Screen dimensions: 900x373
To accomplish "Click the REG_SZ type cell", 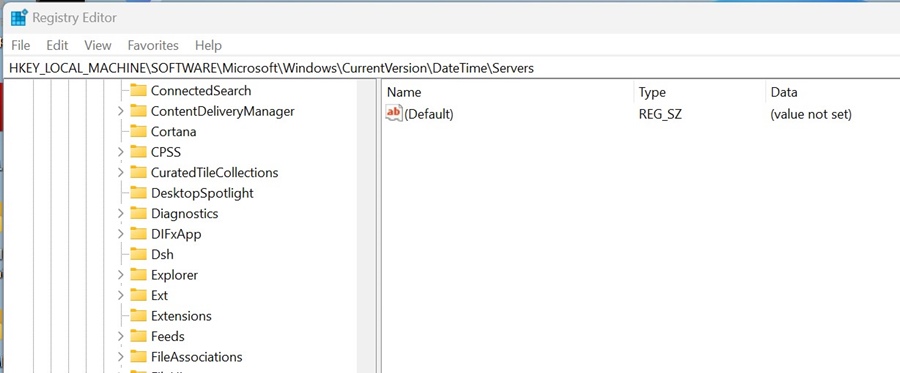I will point(660,114).
